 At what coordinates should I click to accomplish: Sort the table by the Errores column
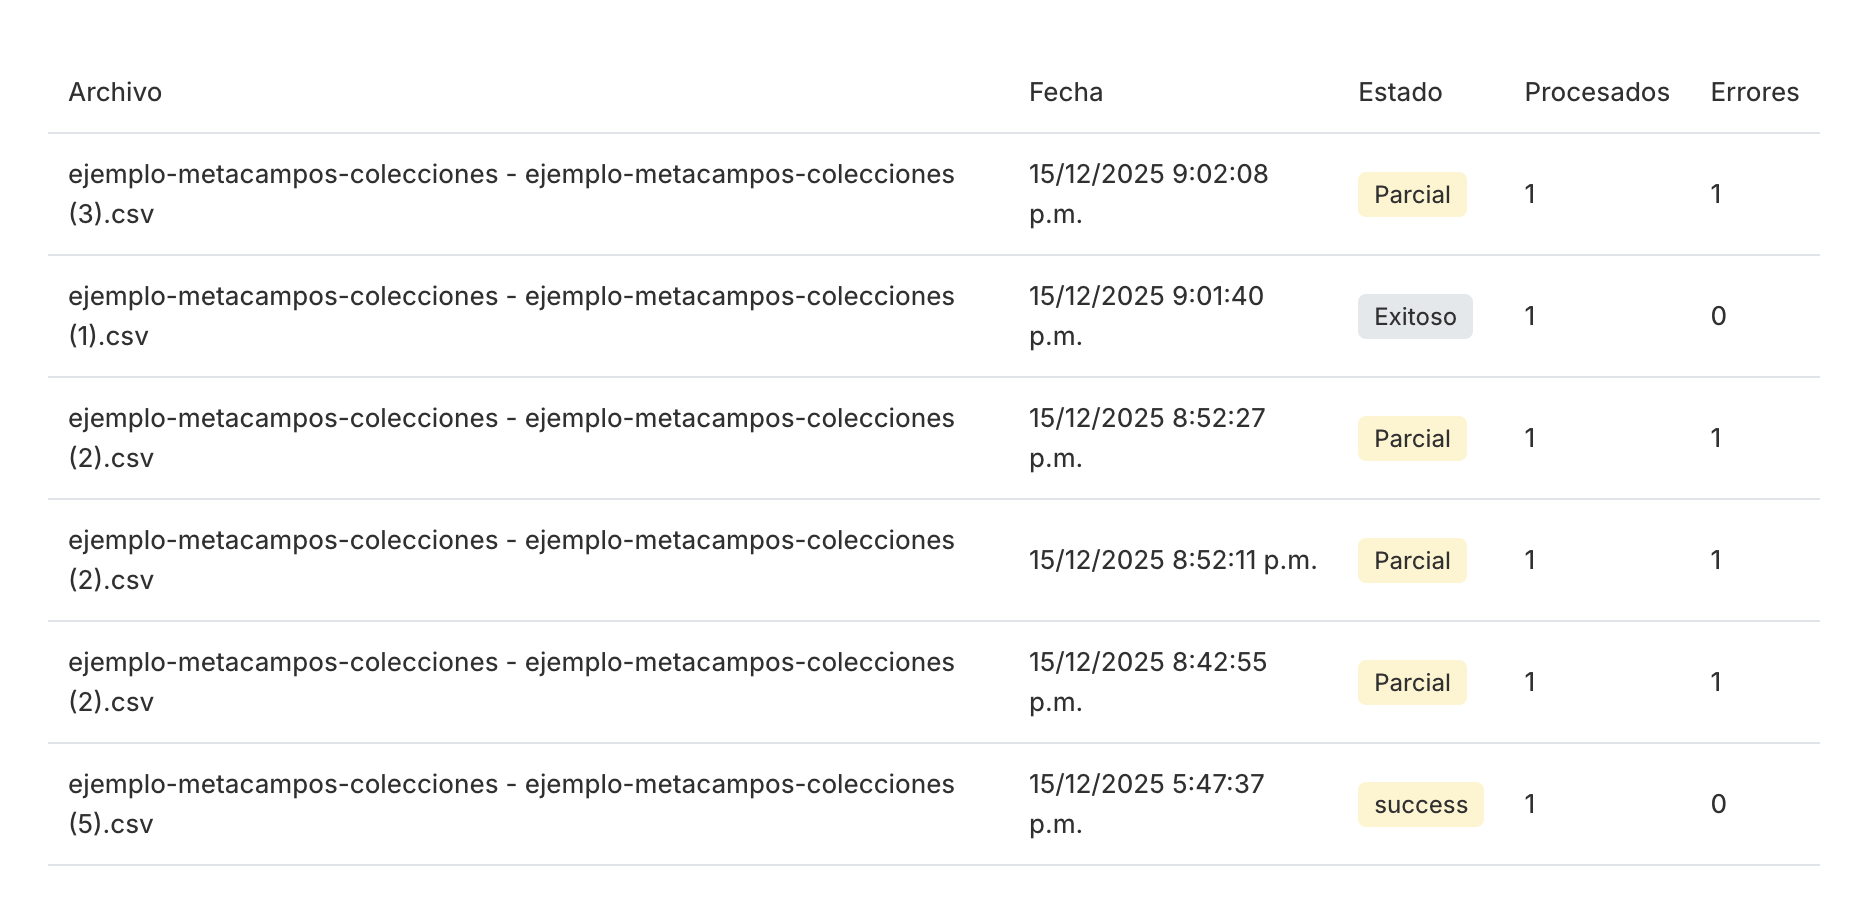[1754, 92]
